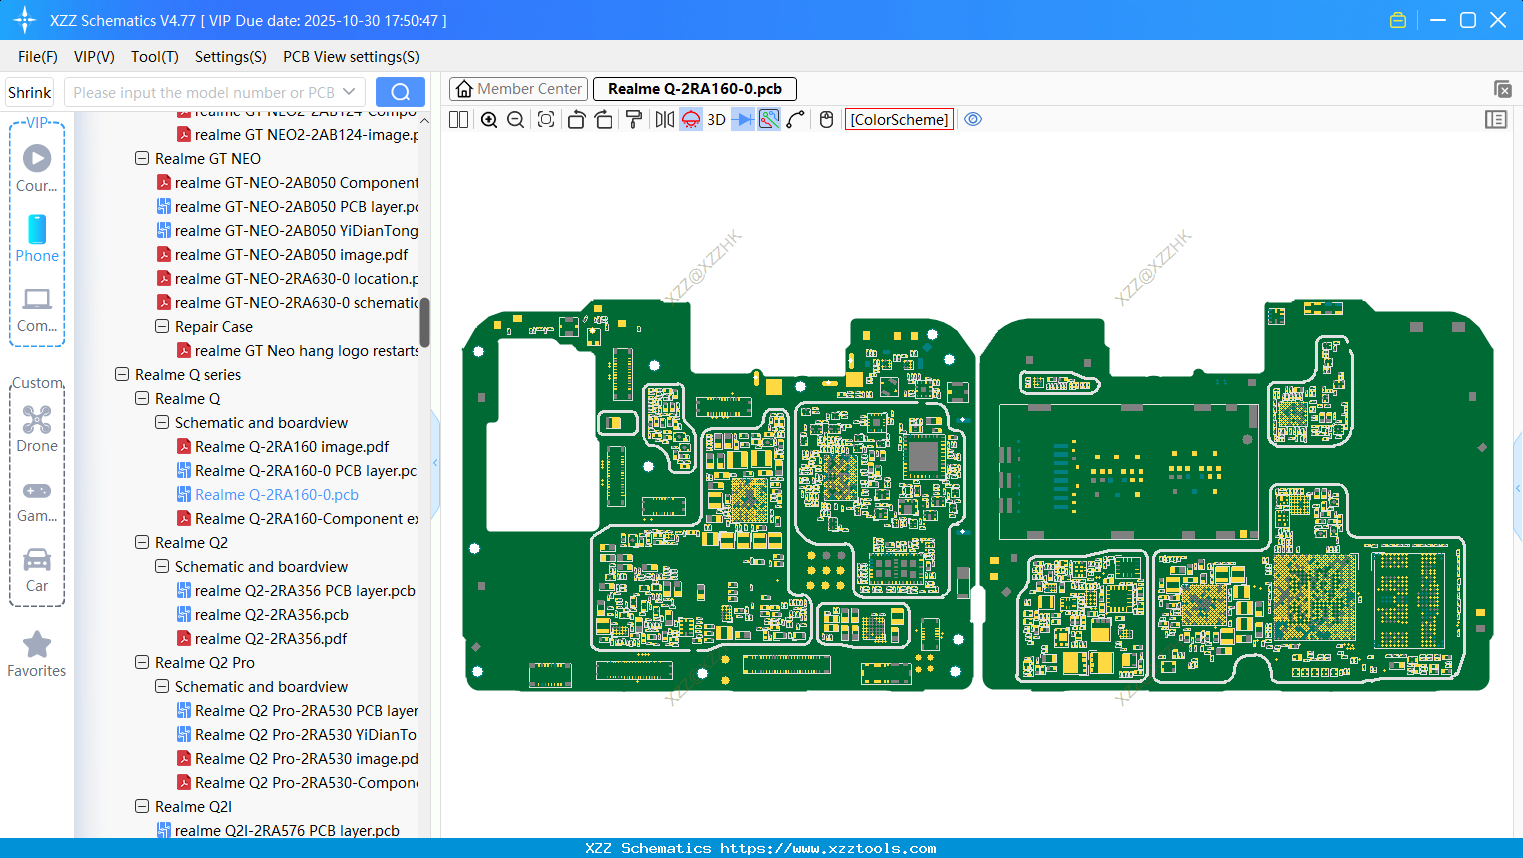
Task: Rotate the board left using toolbar icon
Action: (x=576, y=120)
